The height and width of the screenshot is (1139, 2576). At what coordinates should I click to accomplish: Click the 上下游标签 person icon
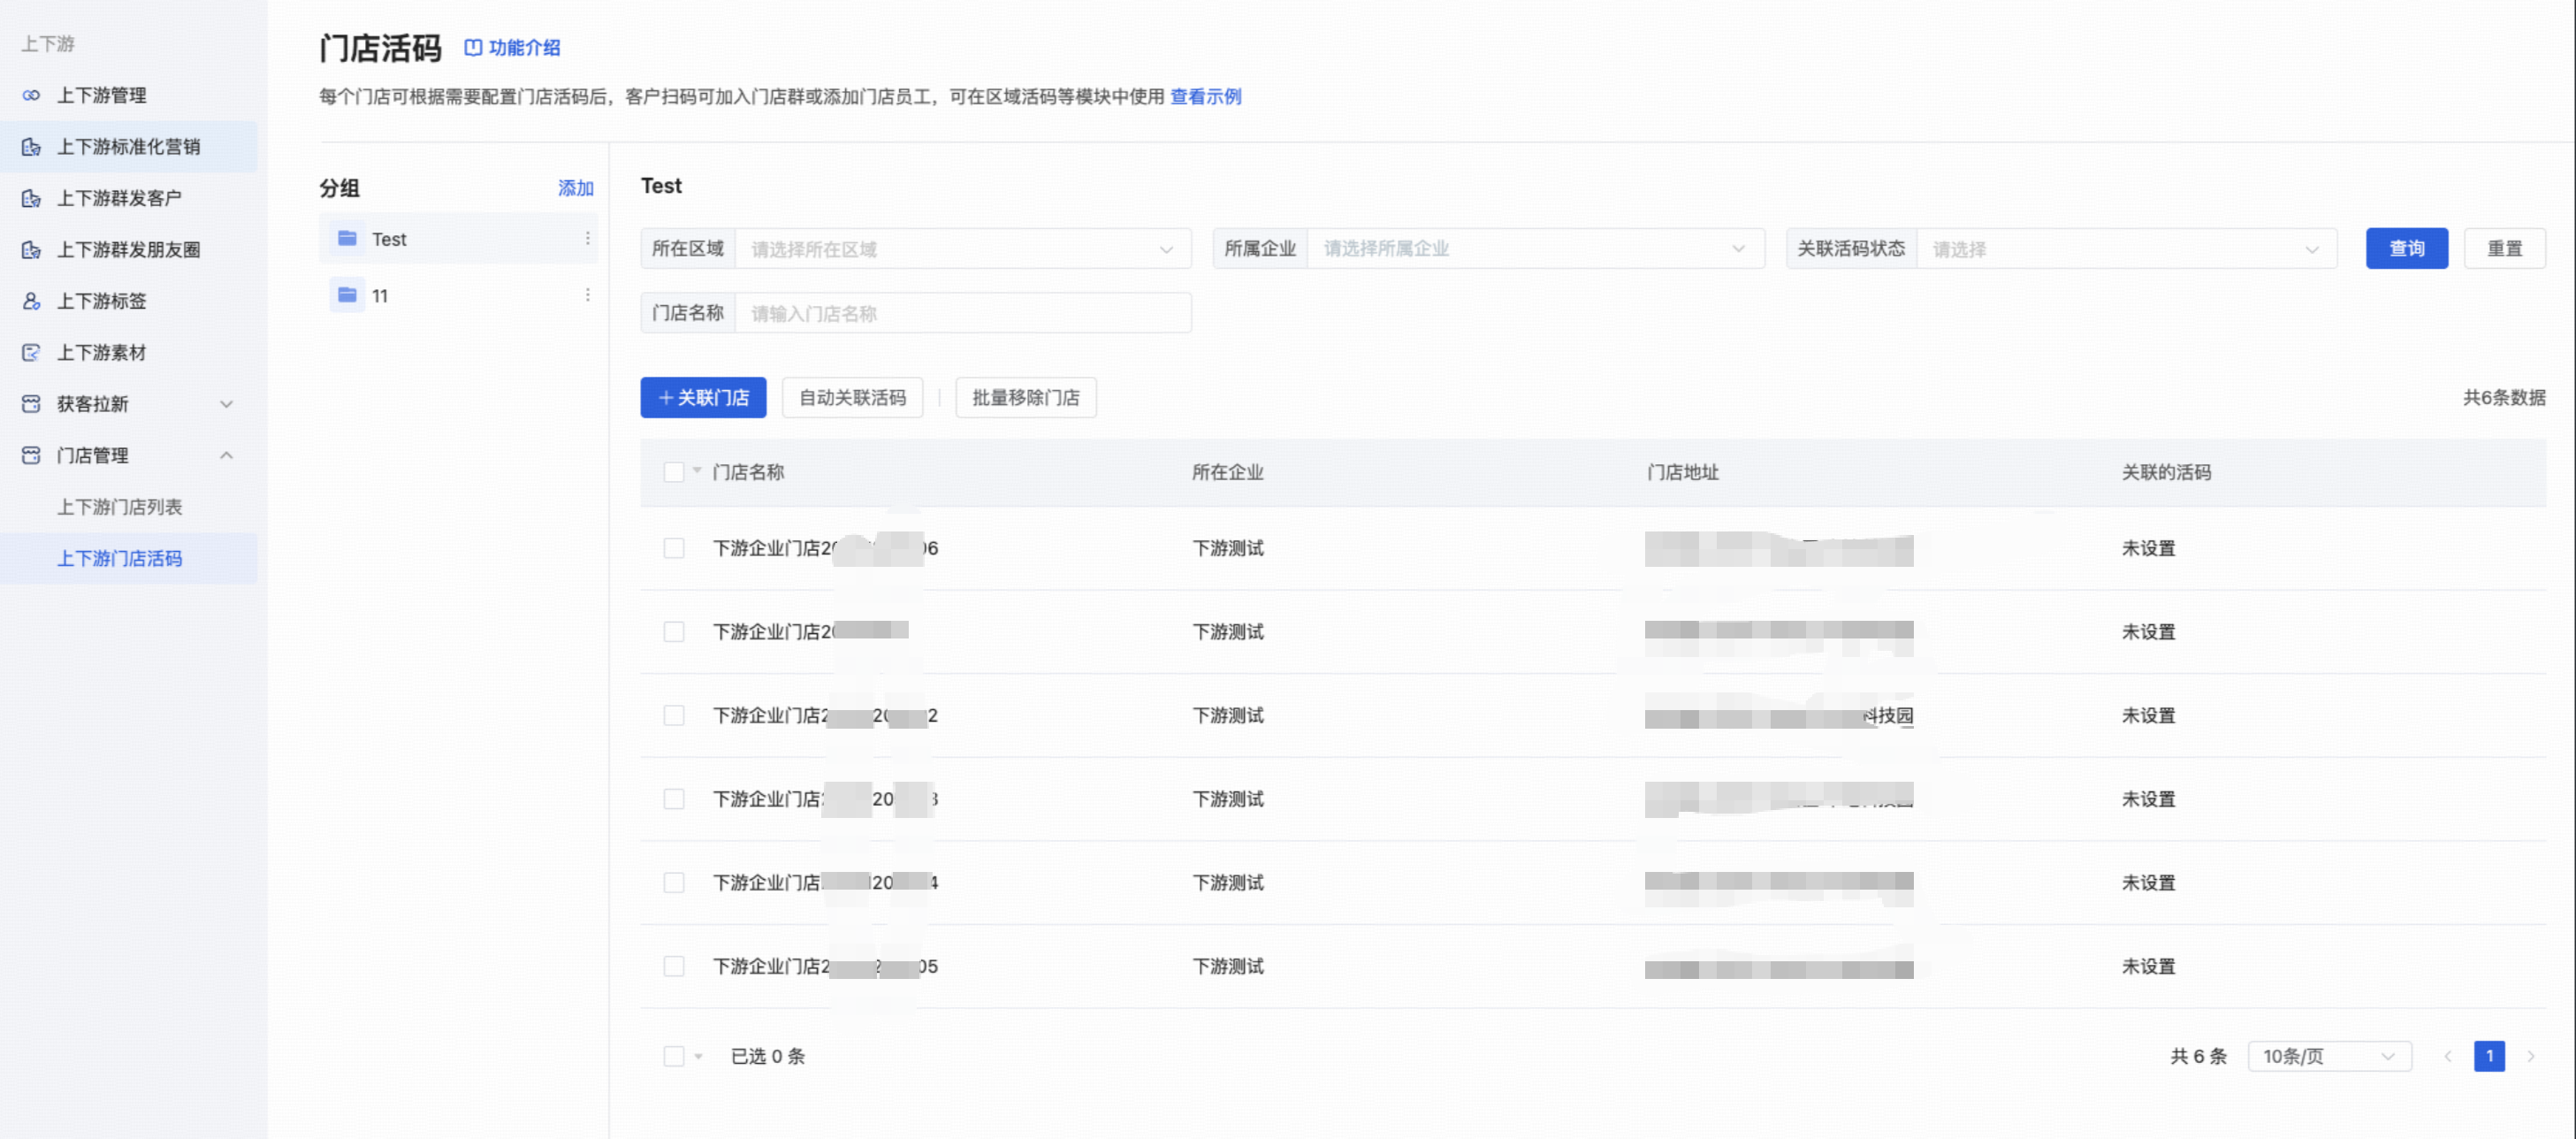(31, 301)
